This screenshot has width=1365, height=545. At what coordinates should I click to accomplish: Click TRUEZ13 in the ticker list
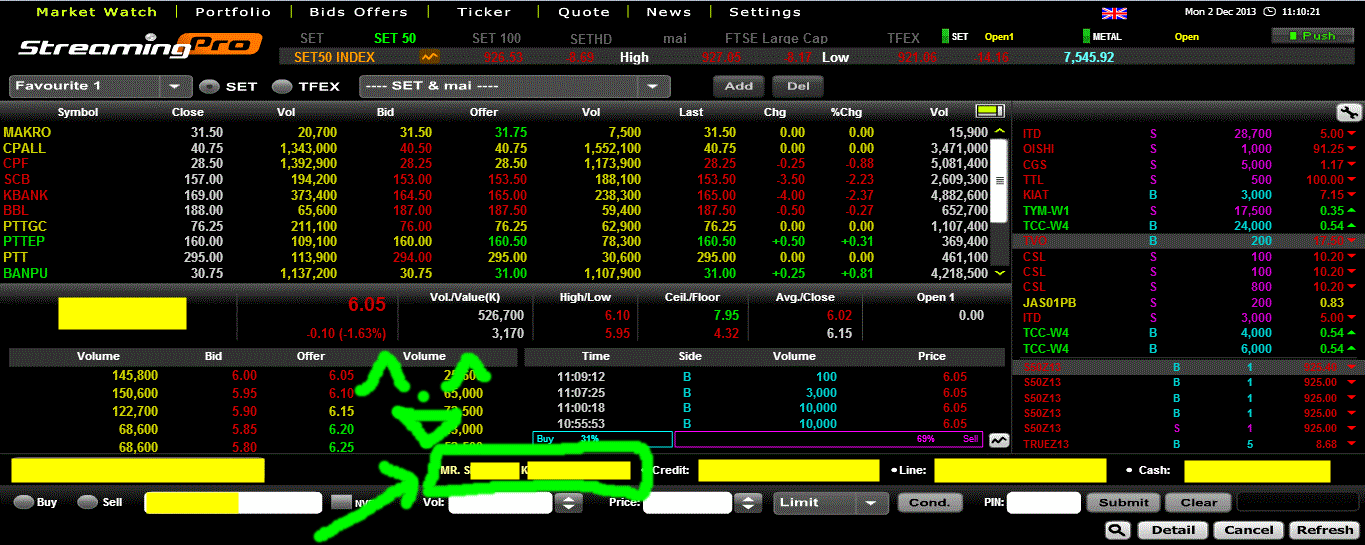1045,443
